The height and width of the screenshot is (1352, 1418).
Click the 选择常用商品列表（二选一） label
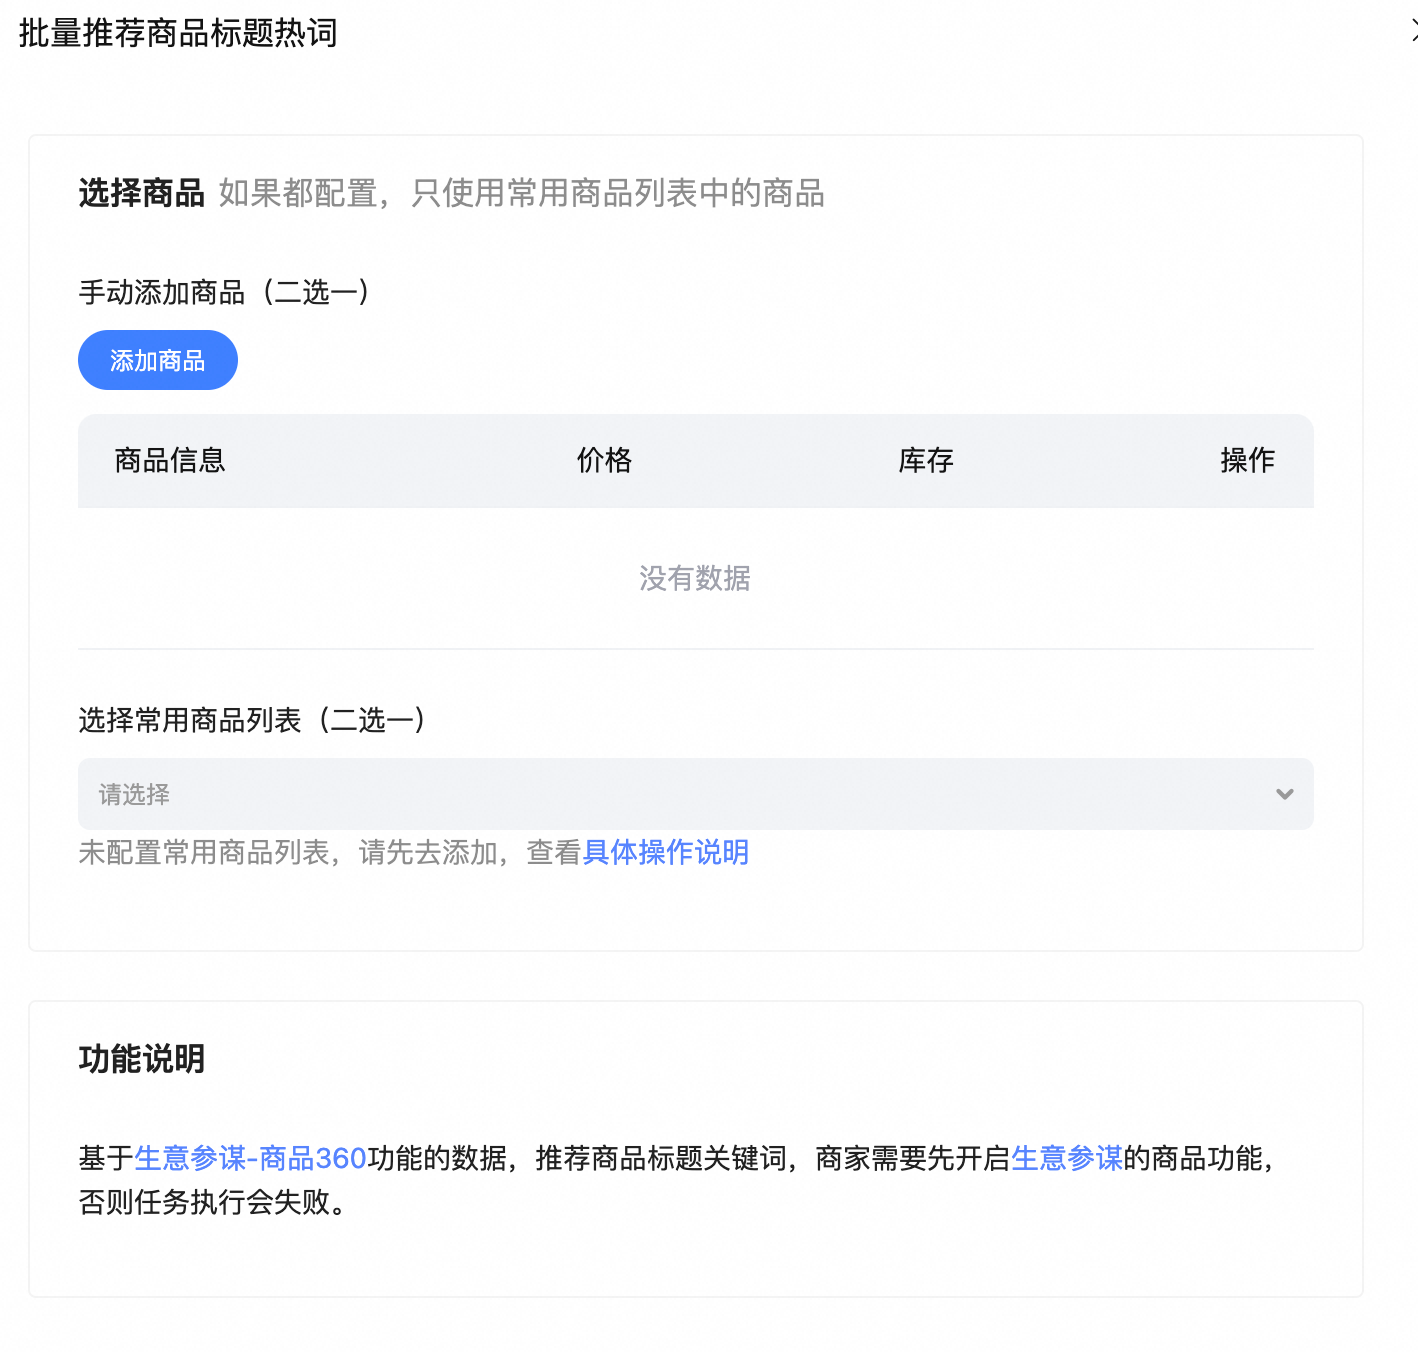[x=252, y=720]
